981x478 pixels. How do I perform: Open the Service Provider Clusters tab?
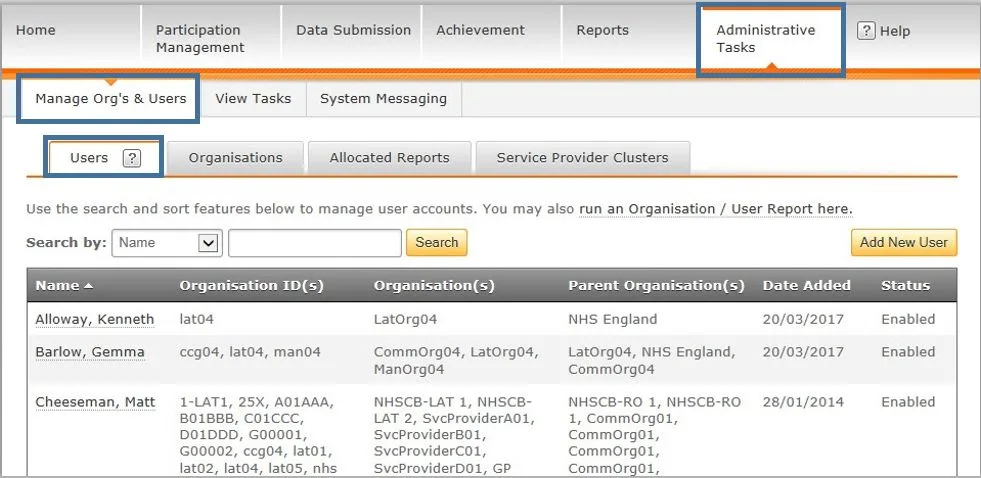click(582, 158)
